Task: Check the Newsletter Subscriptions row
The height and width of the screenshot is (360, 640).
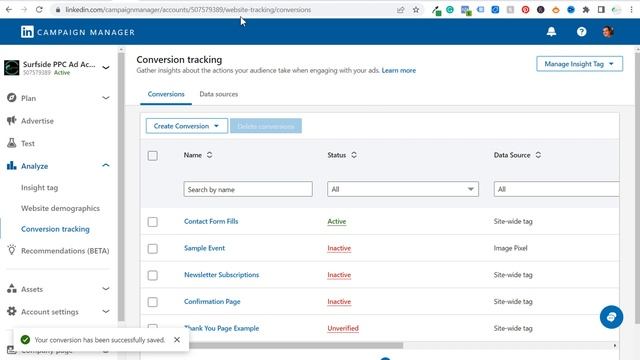Action: click(153, 276)
